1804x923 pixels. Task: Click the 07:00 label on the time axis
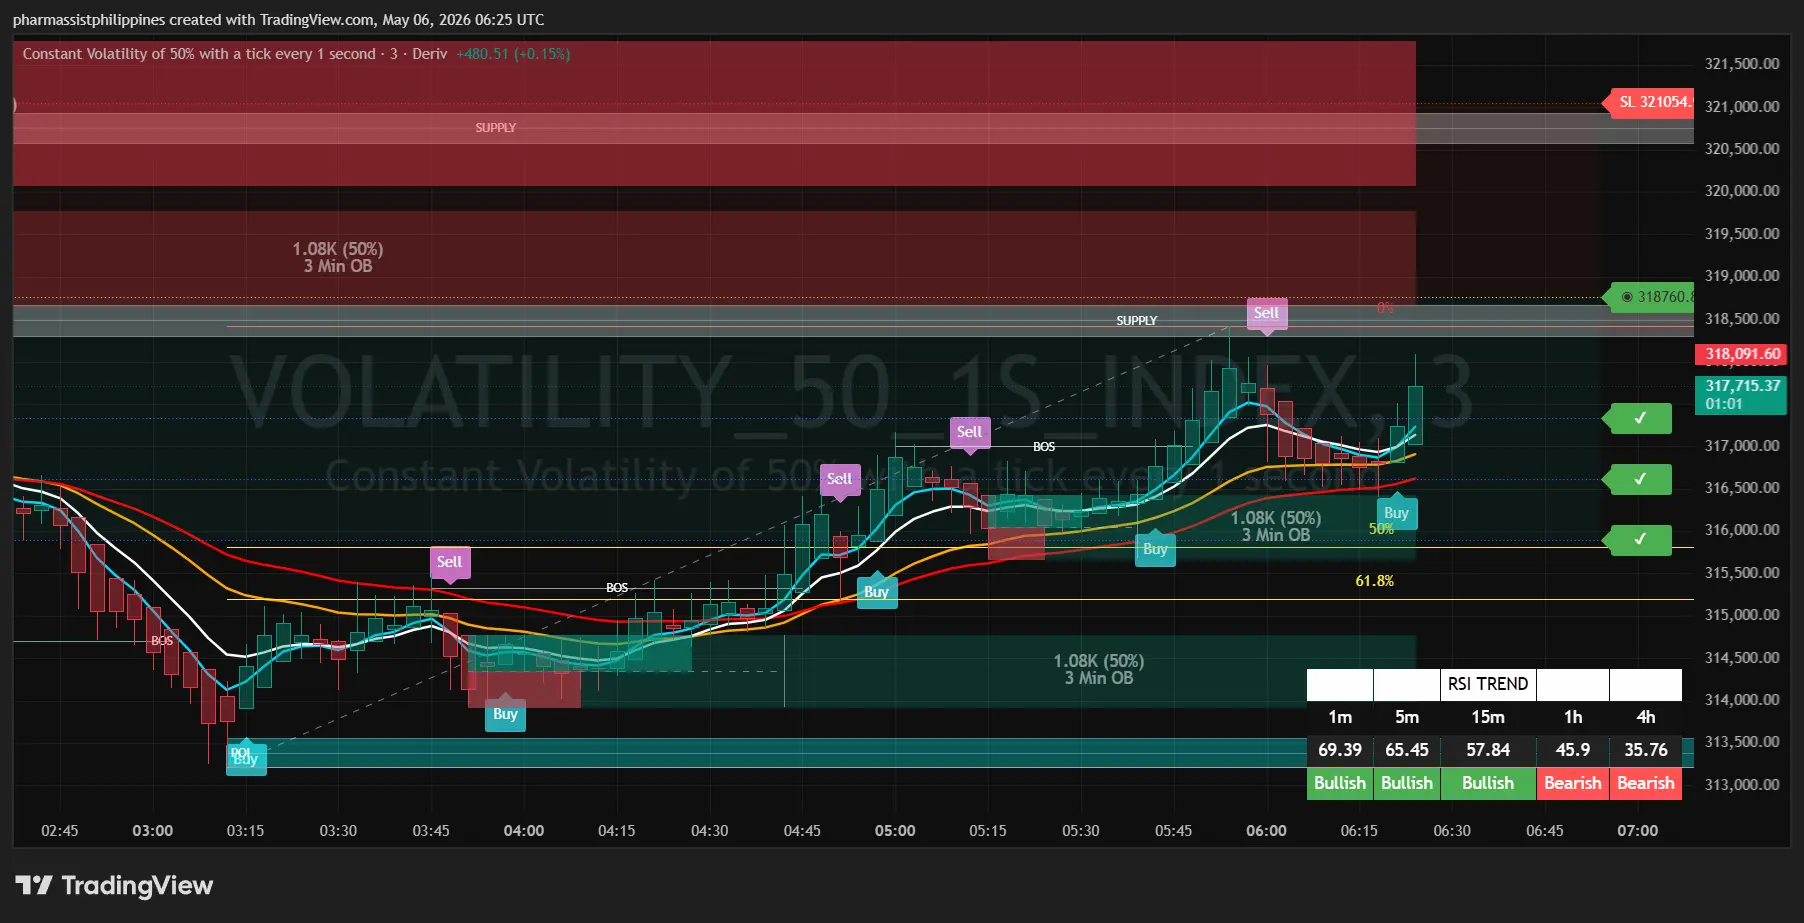coord(1638,831)
